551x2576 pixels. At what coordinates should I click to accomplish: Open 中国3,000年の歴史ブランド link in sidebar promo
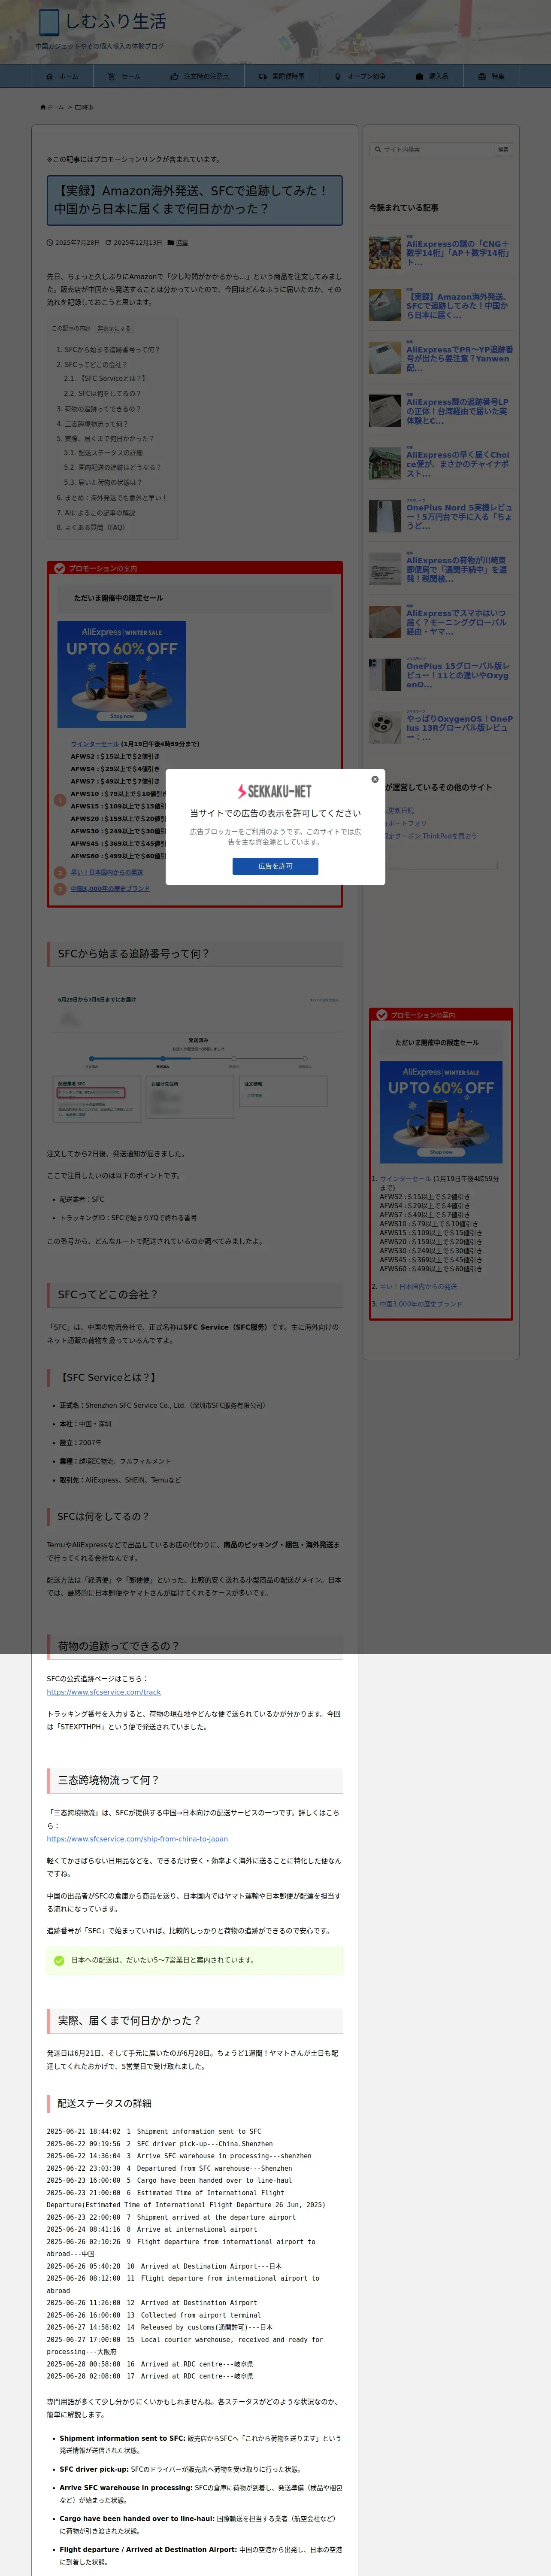421,1304
